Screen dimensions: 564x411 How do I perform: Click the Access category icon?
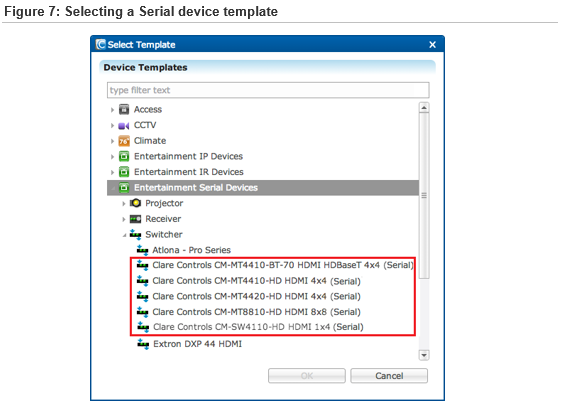(124, 109)
